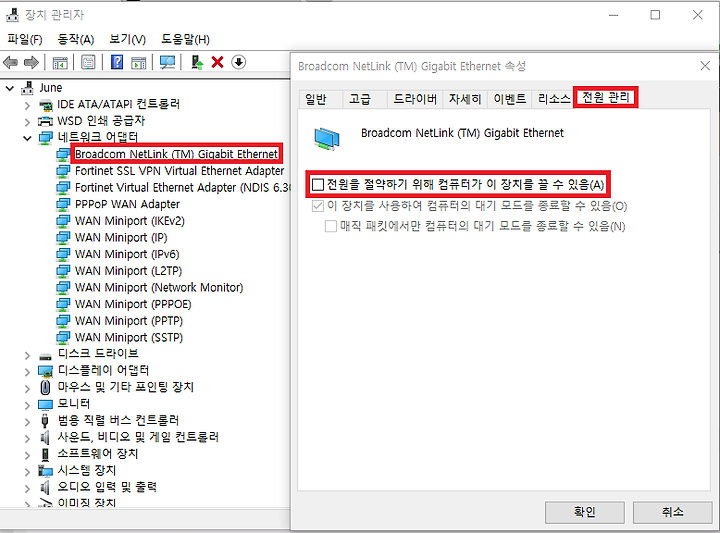Click the IDE ATA/ATAPI 컨트롤러 icon
This screenshot has height=533, width=720.
(x=45, y=105)
